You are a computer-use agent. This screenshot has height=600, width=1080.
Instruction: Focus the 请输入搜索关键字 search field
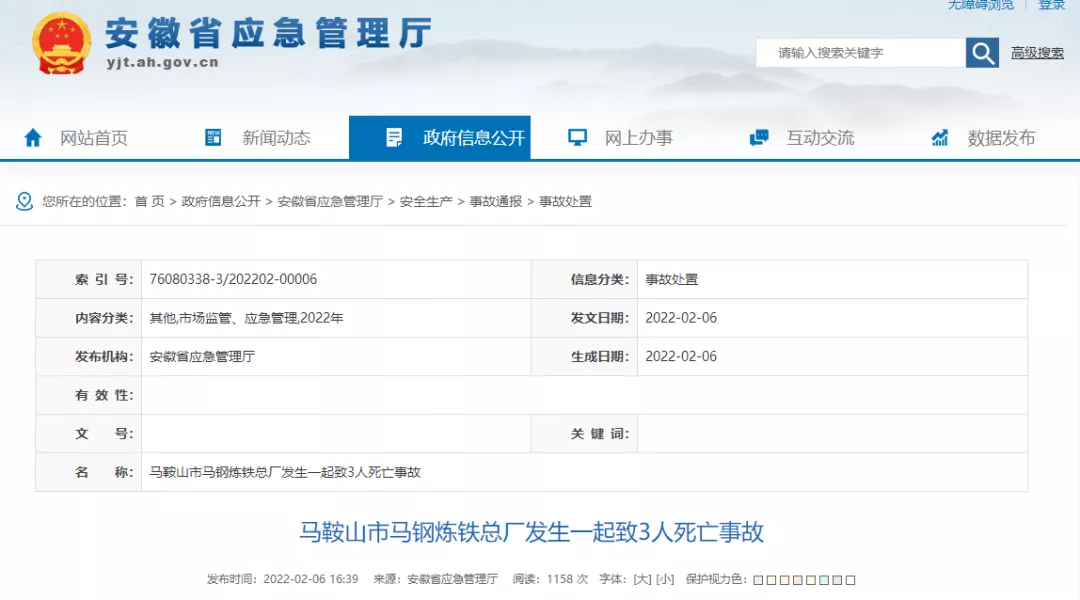[x=860, y=53]
